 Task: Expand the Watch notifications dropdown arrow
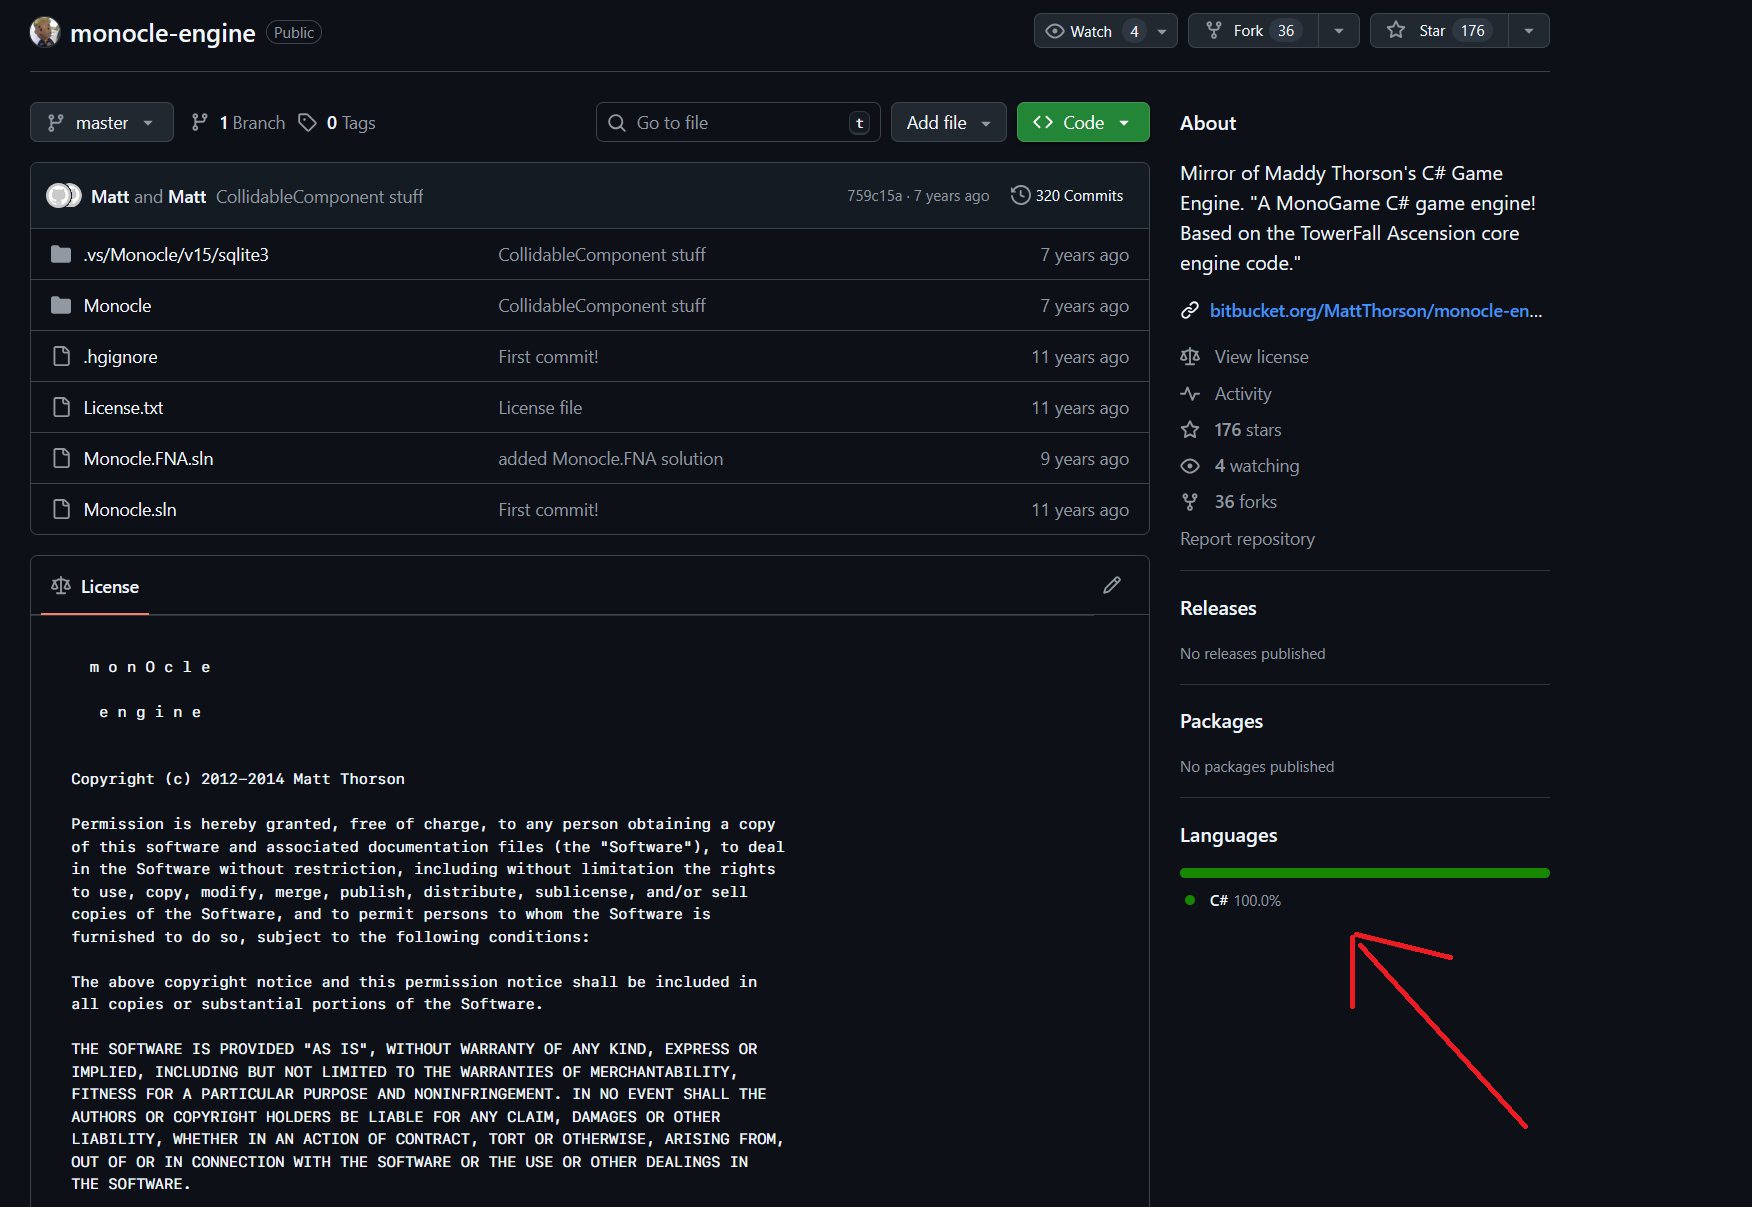[x=1162, y=31]
